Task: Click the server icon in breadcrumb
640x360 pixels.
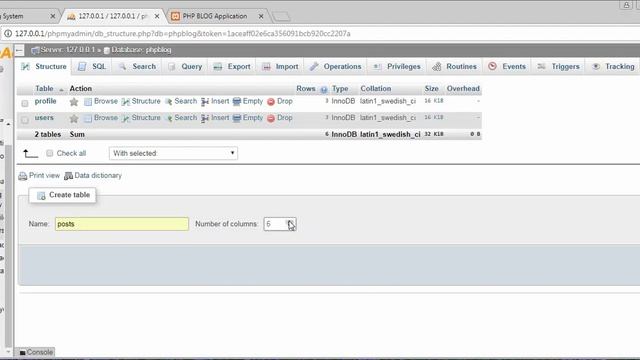Action: point(35,50)
